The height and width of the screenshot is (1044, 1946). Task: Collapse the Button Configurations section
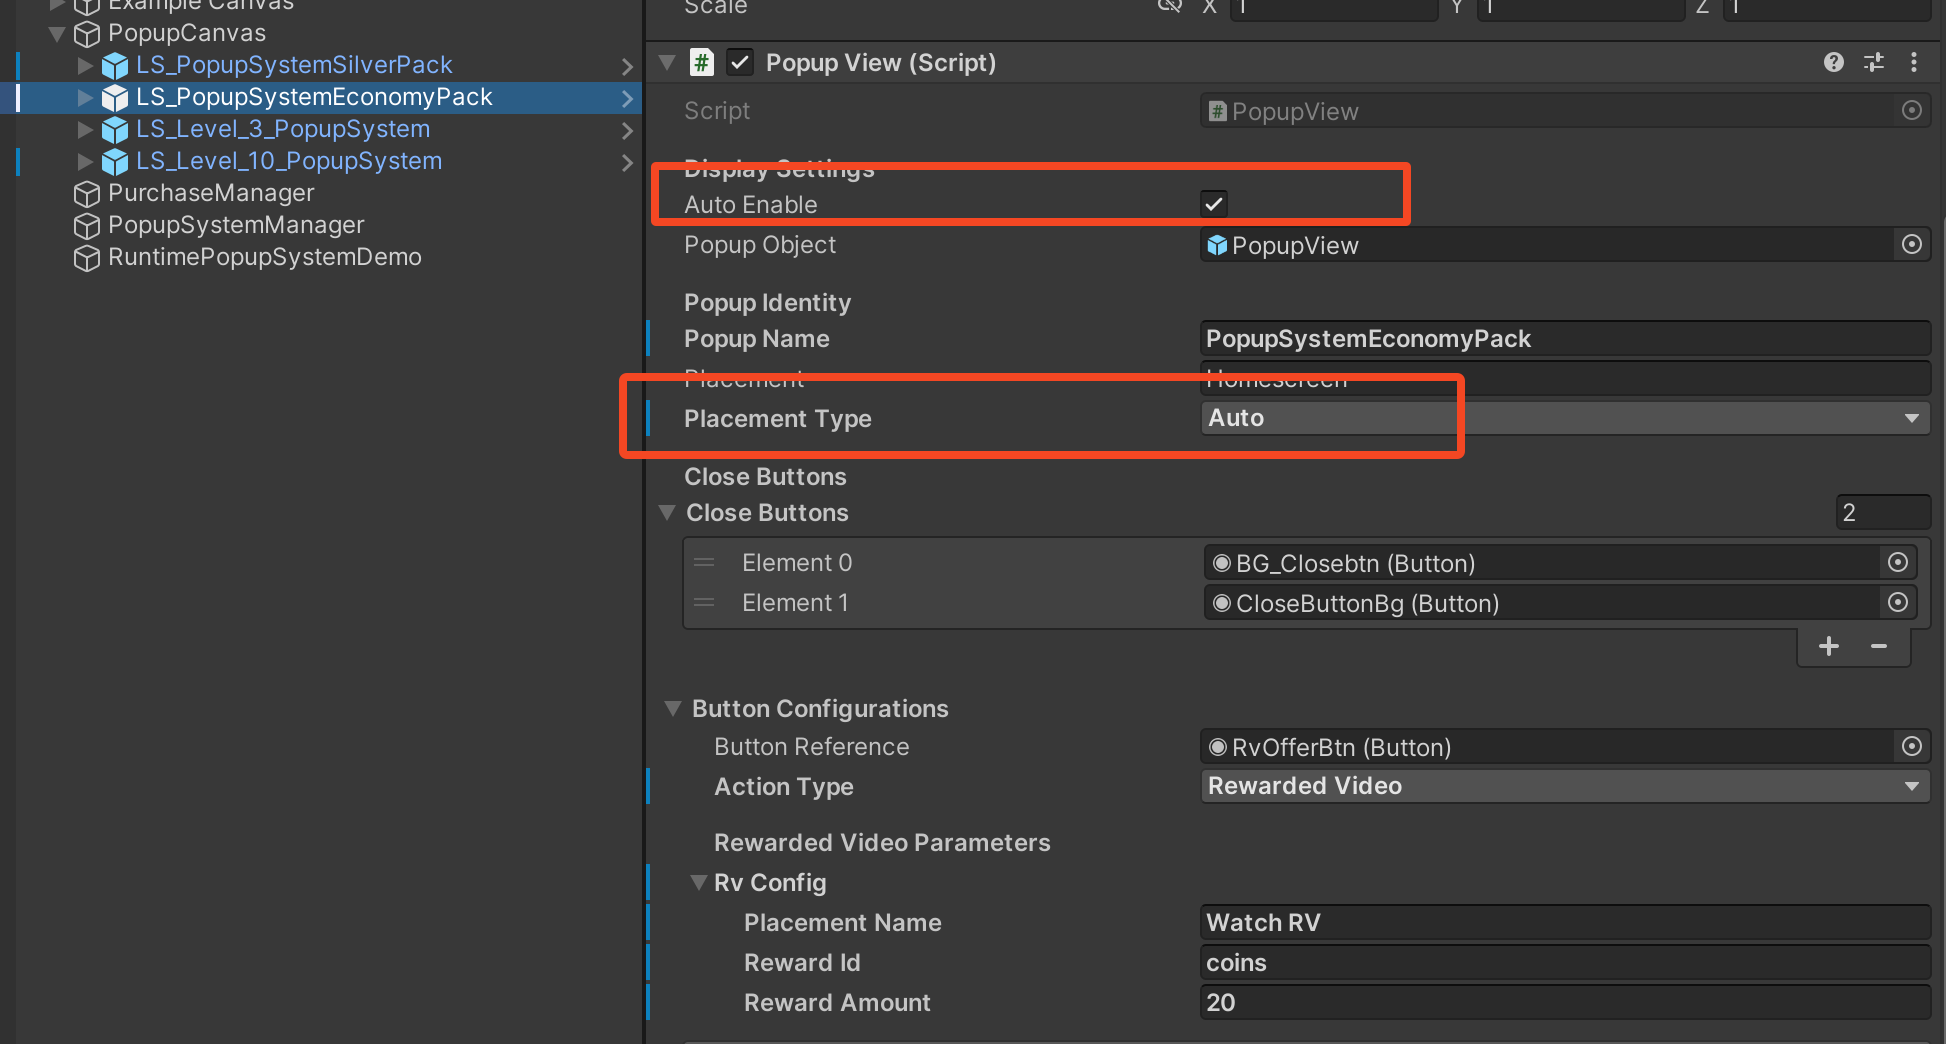click(x=673, y=708)
